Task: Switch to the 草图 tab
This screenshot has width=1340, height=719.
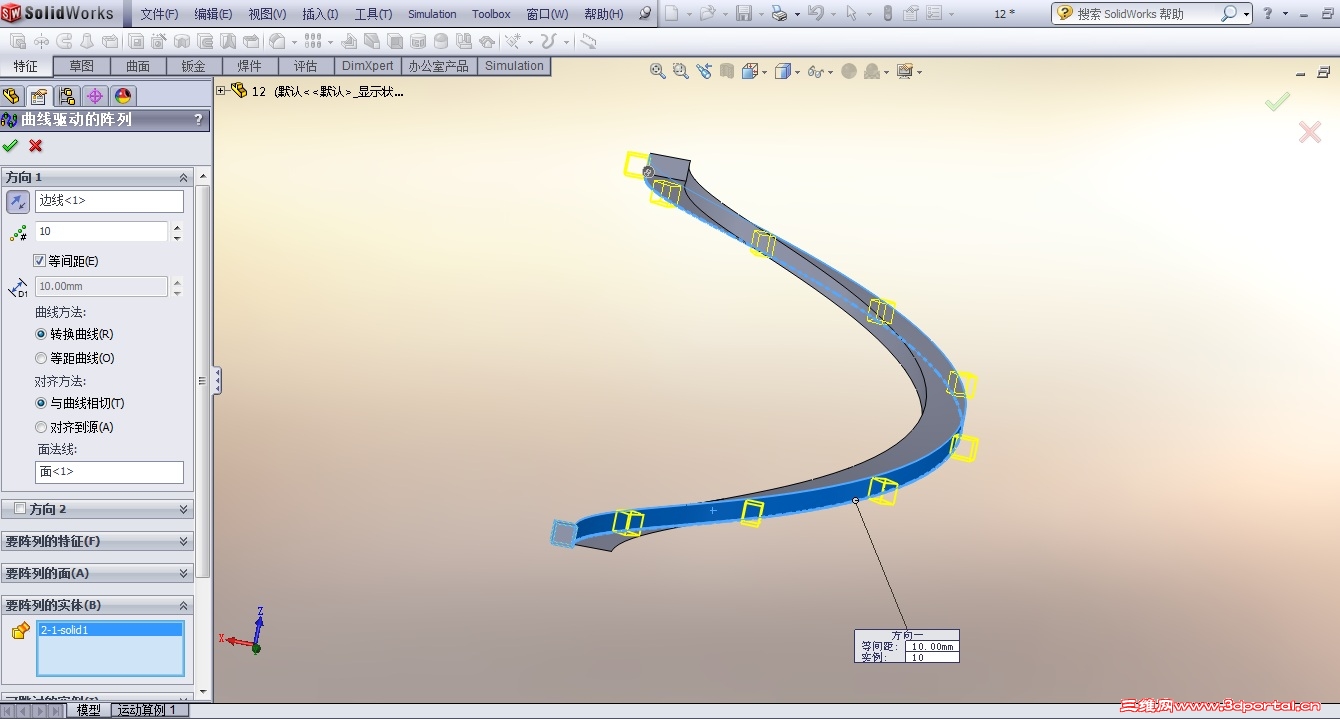Action: (81, 66)
